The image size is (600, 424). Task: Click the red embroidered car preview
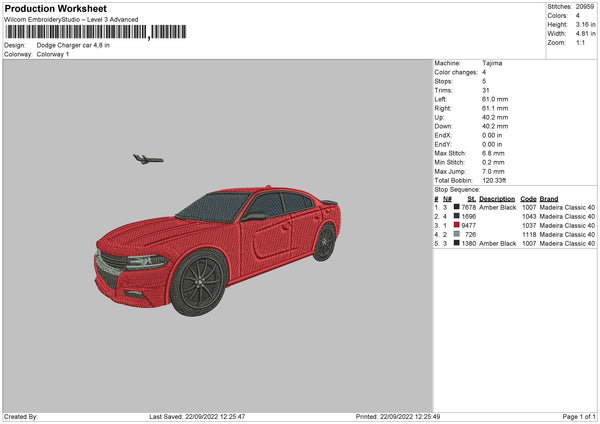coord(217,251)
